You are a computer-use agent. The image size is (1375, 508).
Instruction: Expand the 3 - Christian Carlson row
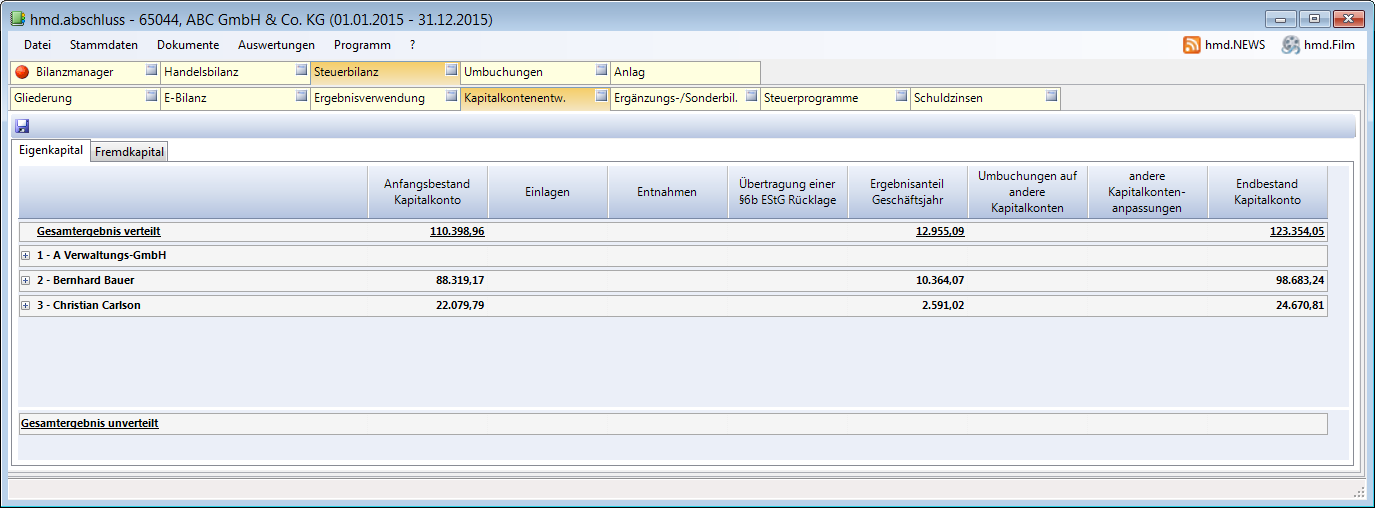tap(25, 306)
